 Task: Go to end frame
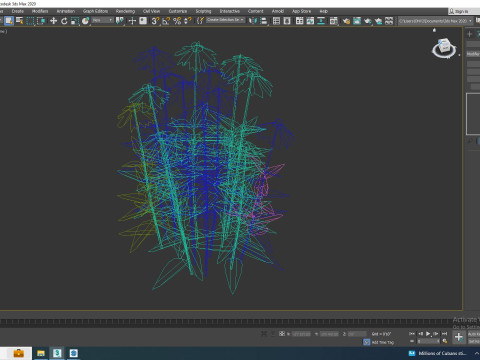(x=444, y=334)
